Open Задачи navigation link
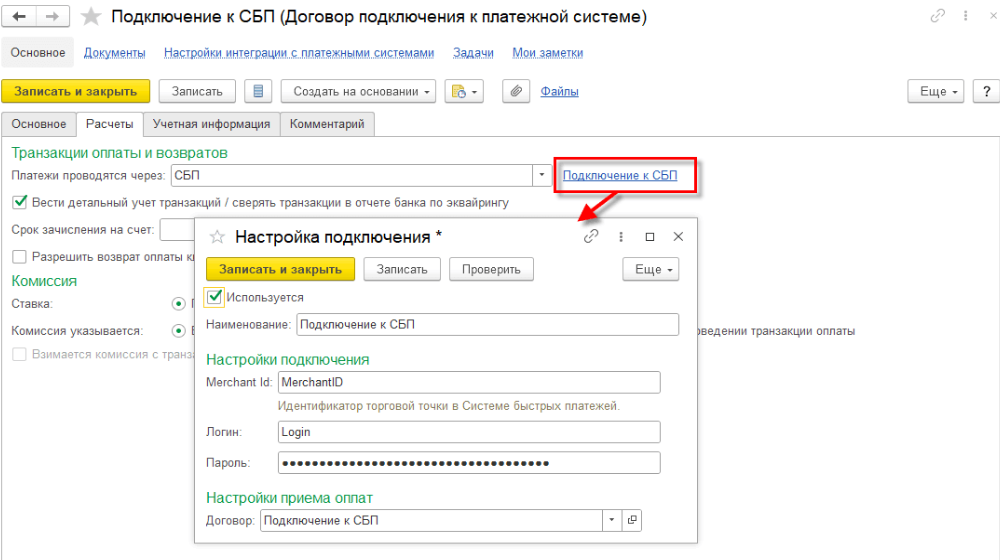Image resolution: width=1000 pixels, height=560 pixels. click(473, 53)
